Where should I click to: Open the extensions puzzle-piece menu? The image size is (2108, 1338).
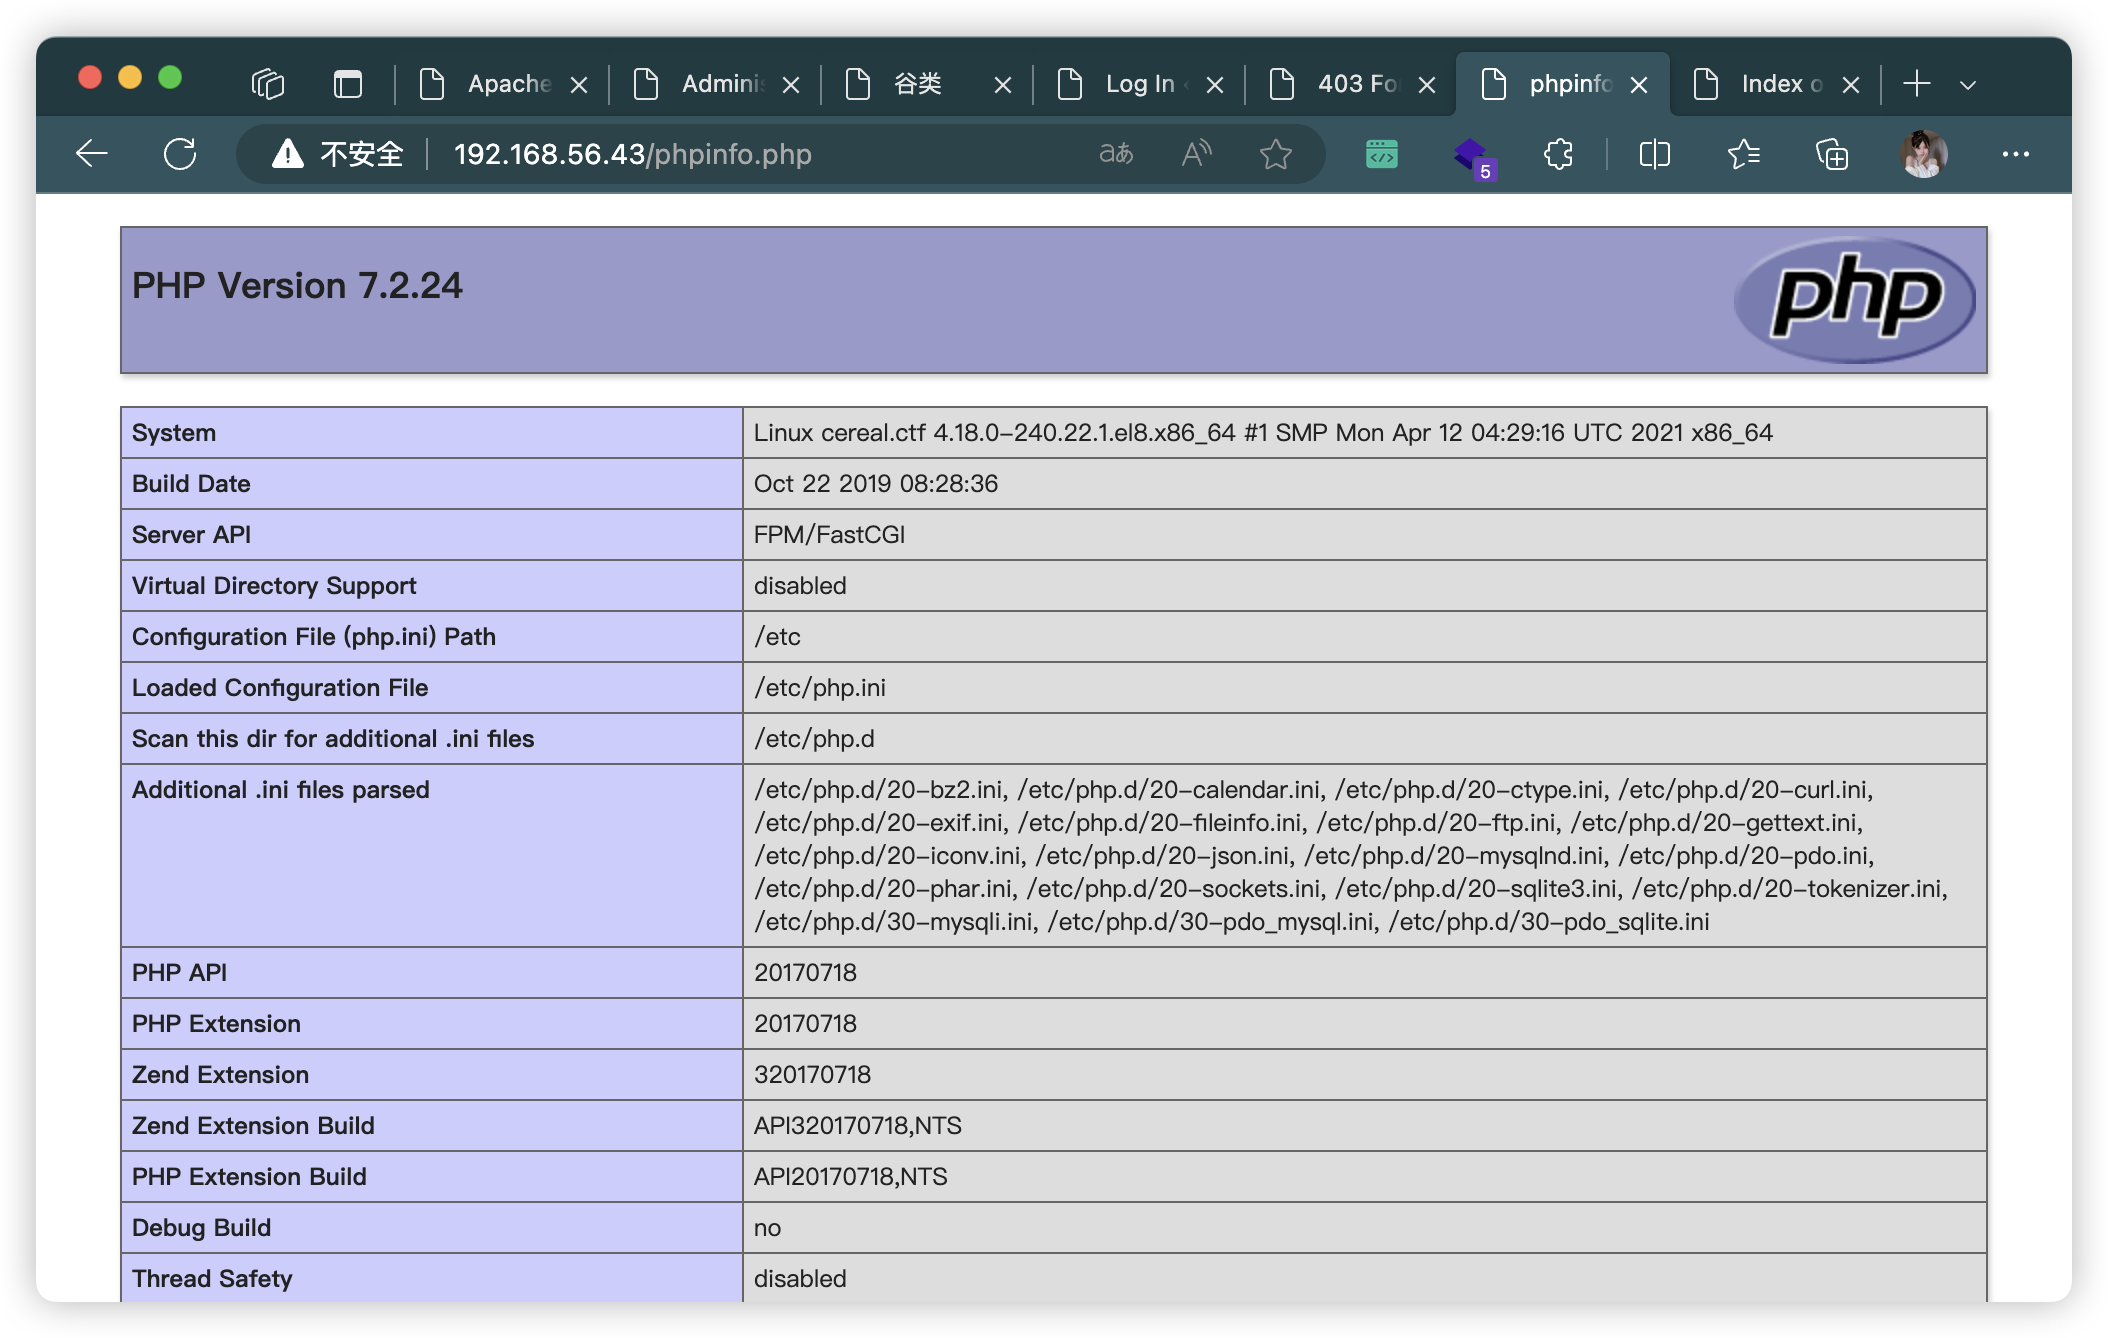point(1558,154)
